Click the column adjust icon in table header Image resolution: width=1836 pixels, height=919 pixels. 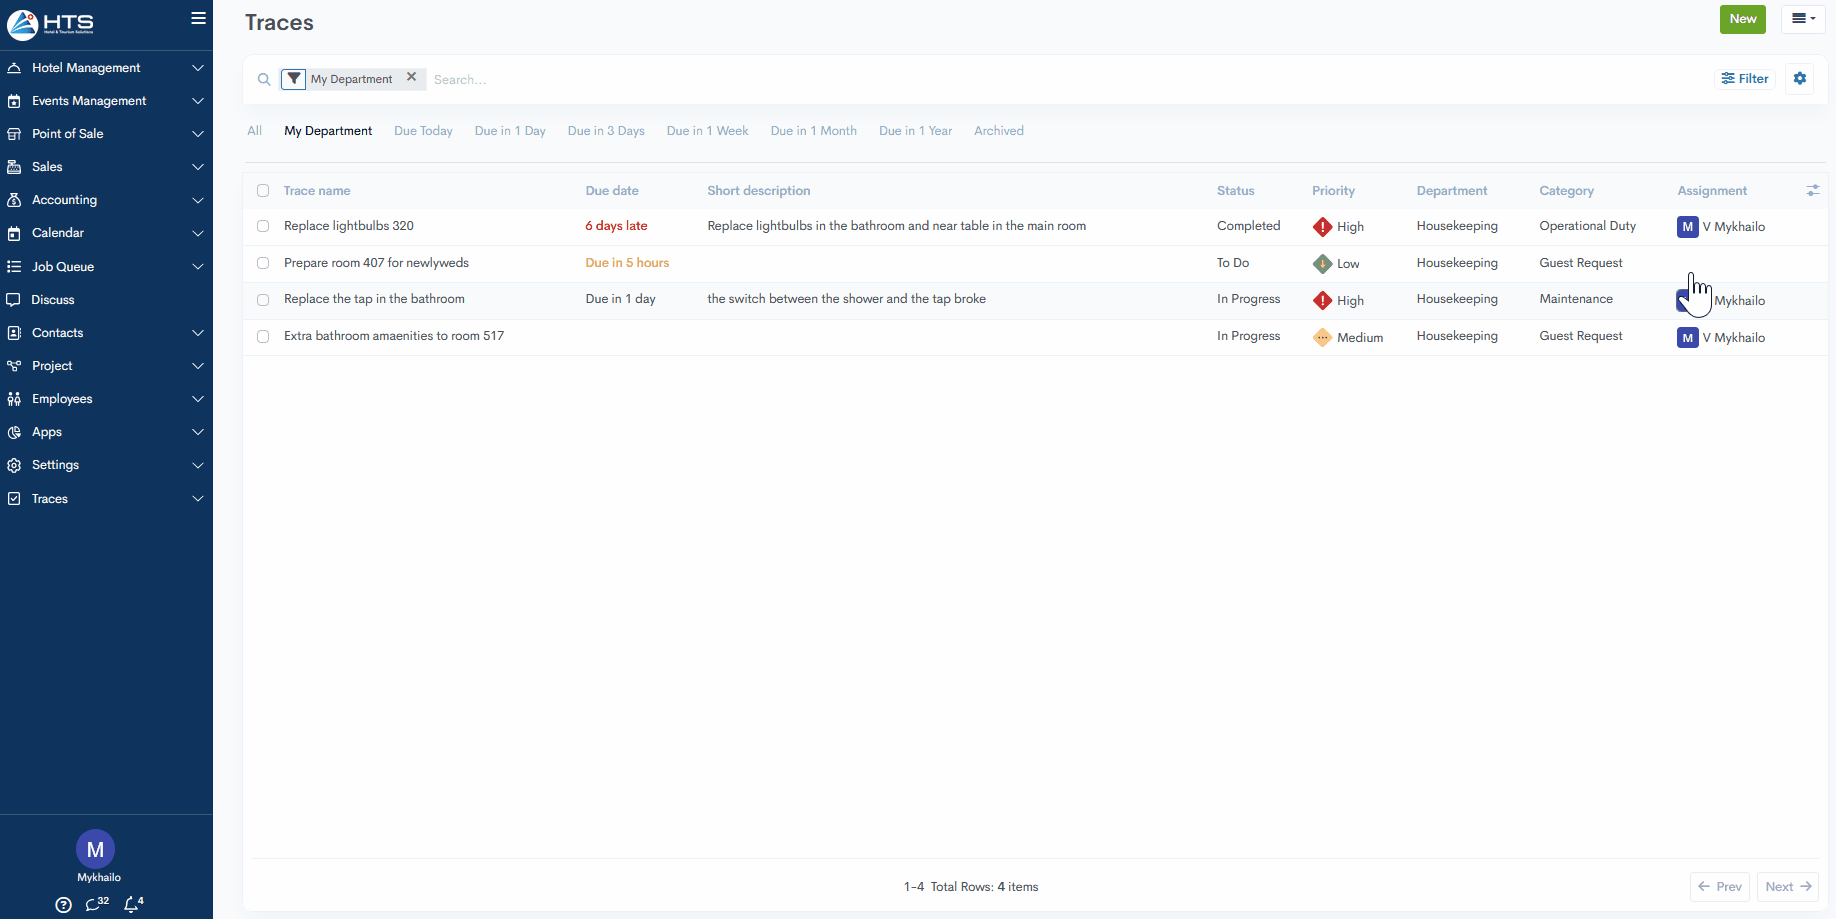pyautogui.click(x=1812, y=190)
